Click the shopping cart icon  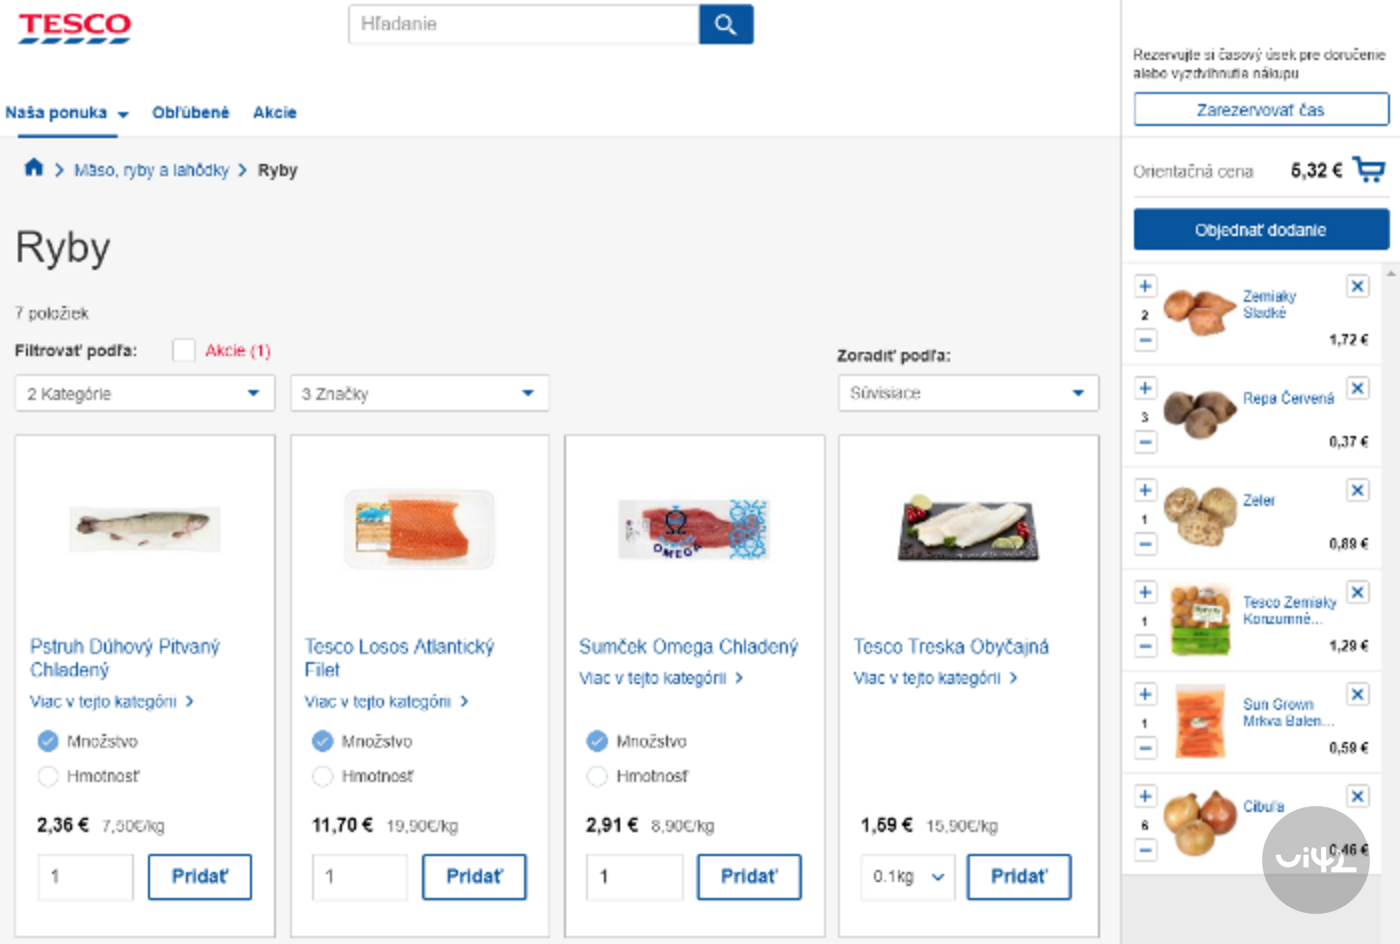pos(1371,170)
